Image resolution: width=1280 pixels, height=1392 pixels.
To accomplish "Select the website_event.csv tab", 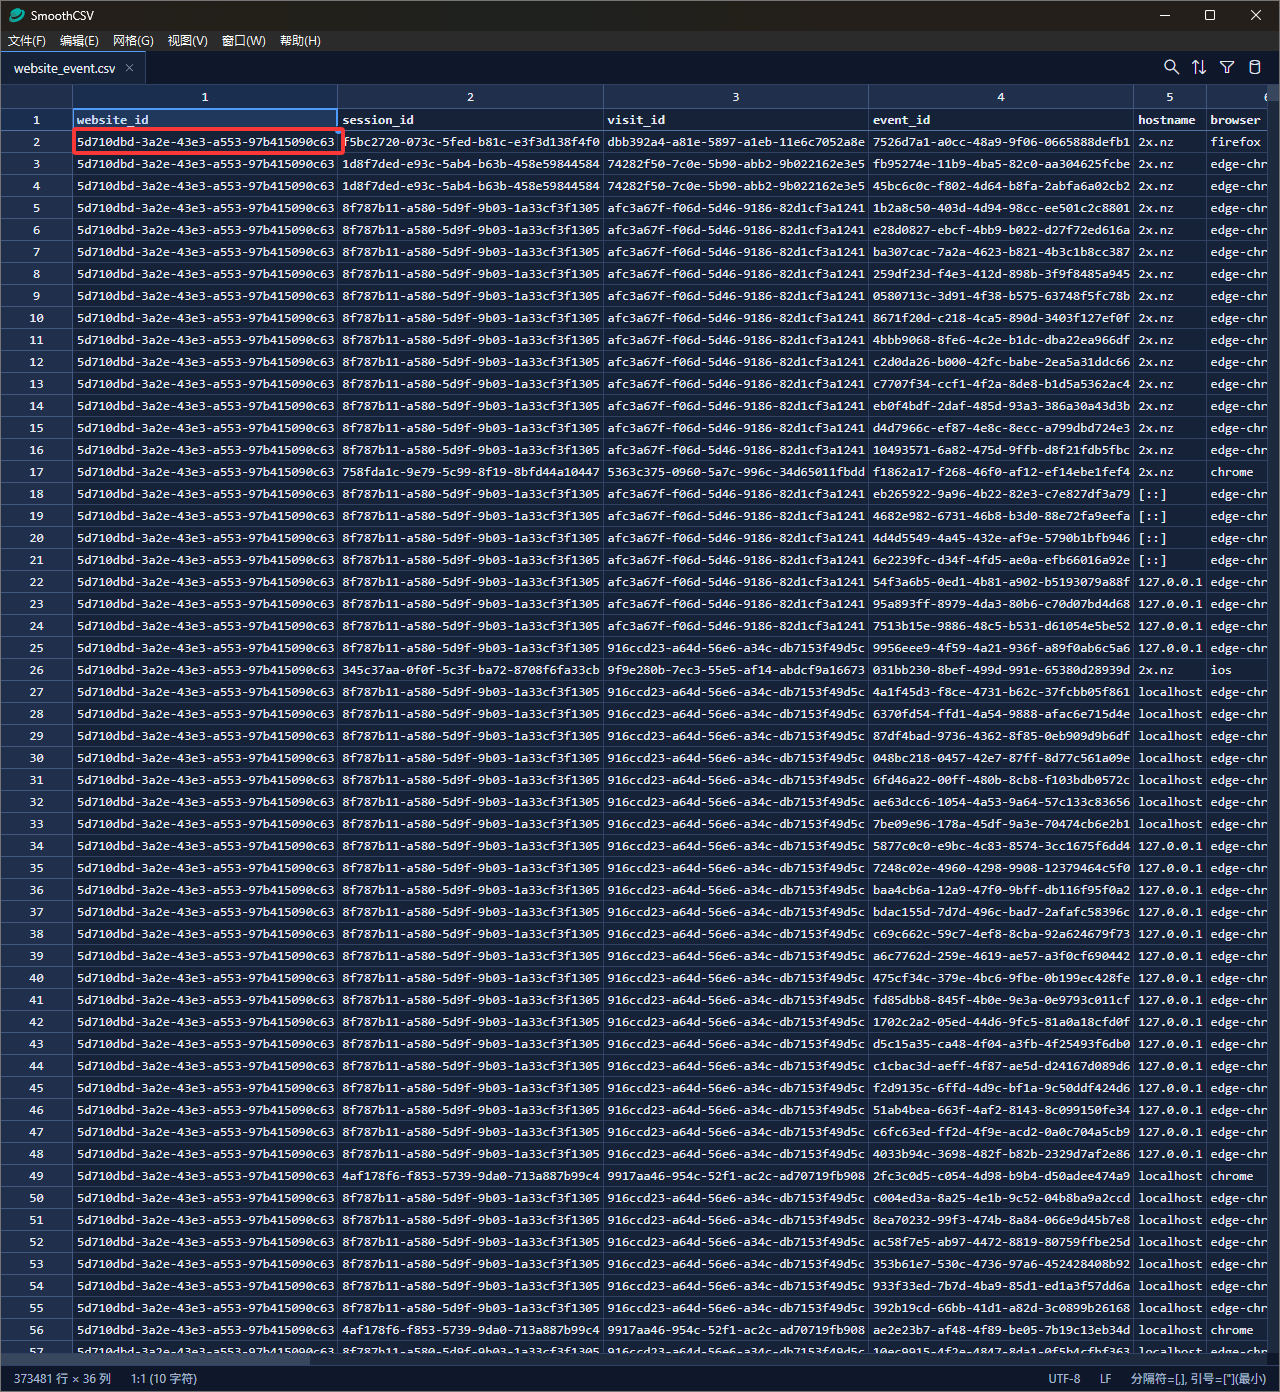I will (64, 68).
